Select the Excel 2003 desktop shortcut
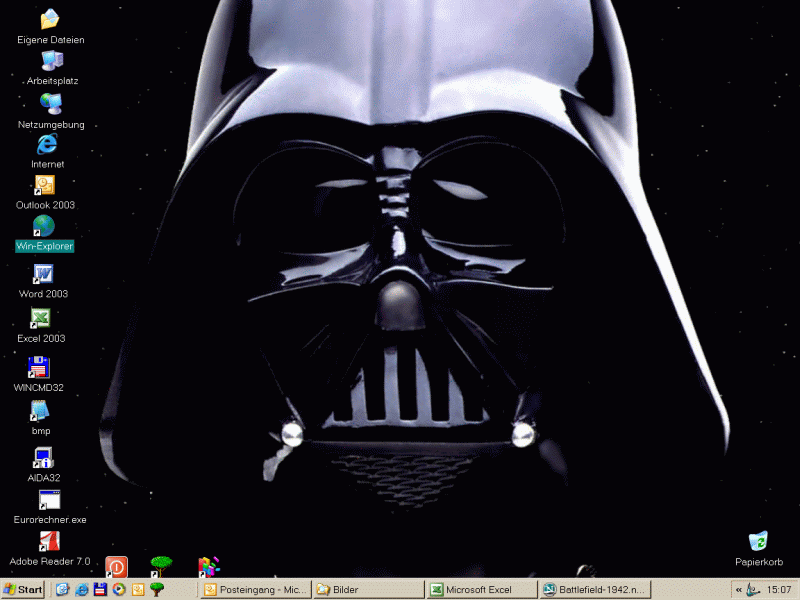 [41, 318]
